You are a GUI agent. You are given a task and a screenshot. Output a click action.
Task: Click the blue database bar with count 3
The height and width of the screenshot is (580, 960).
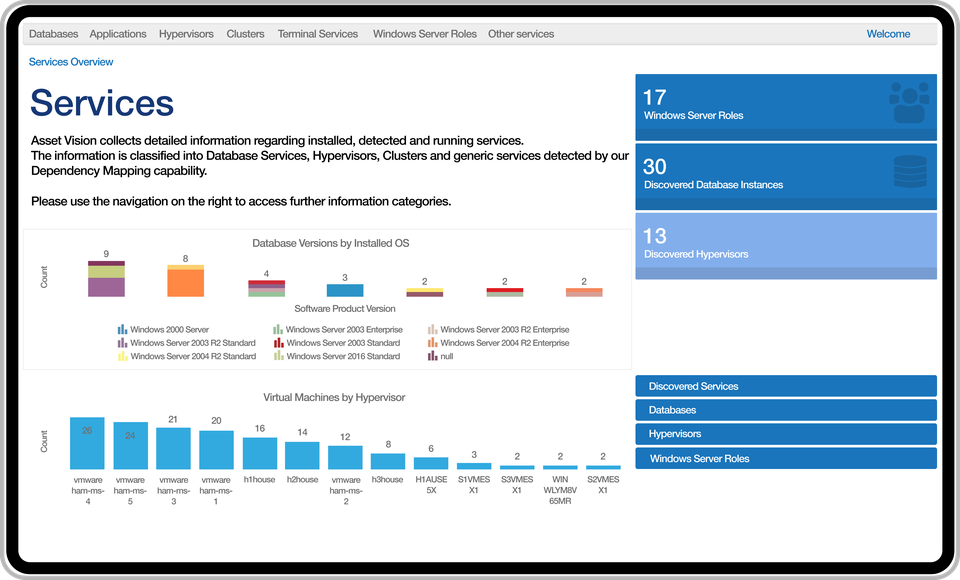coord(345,290)
